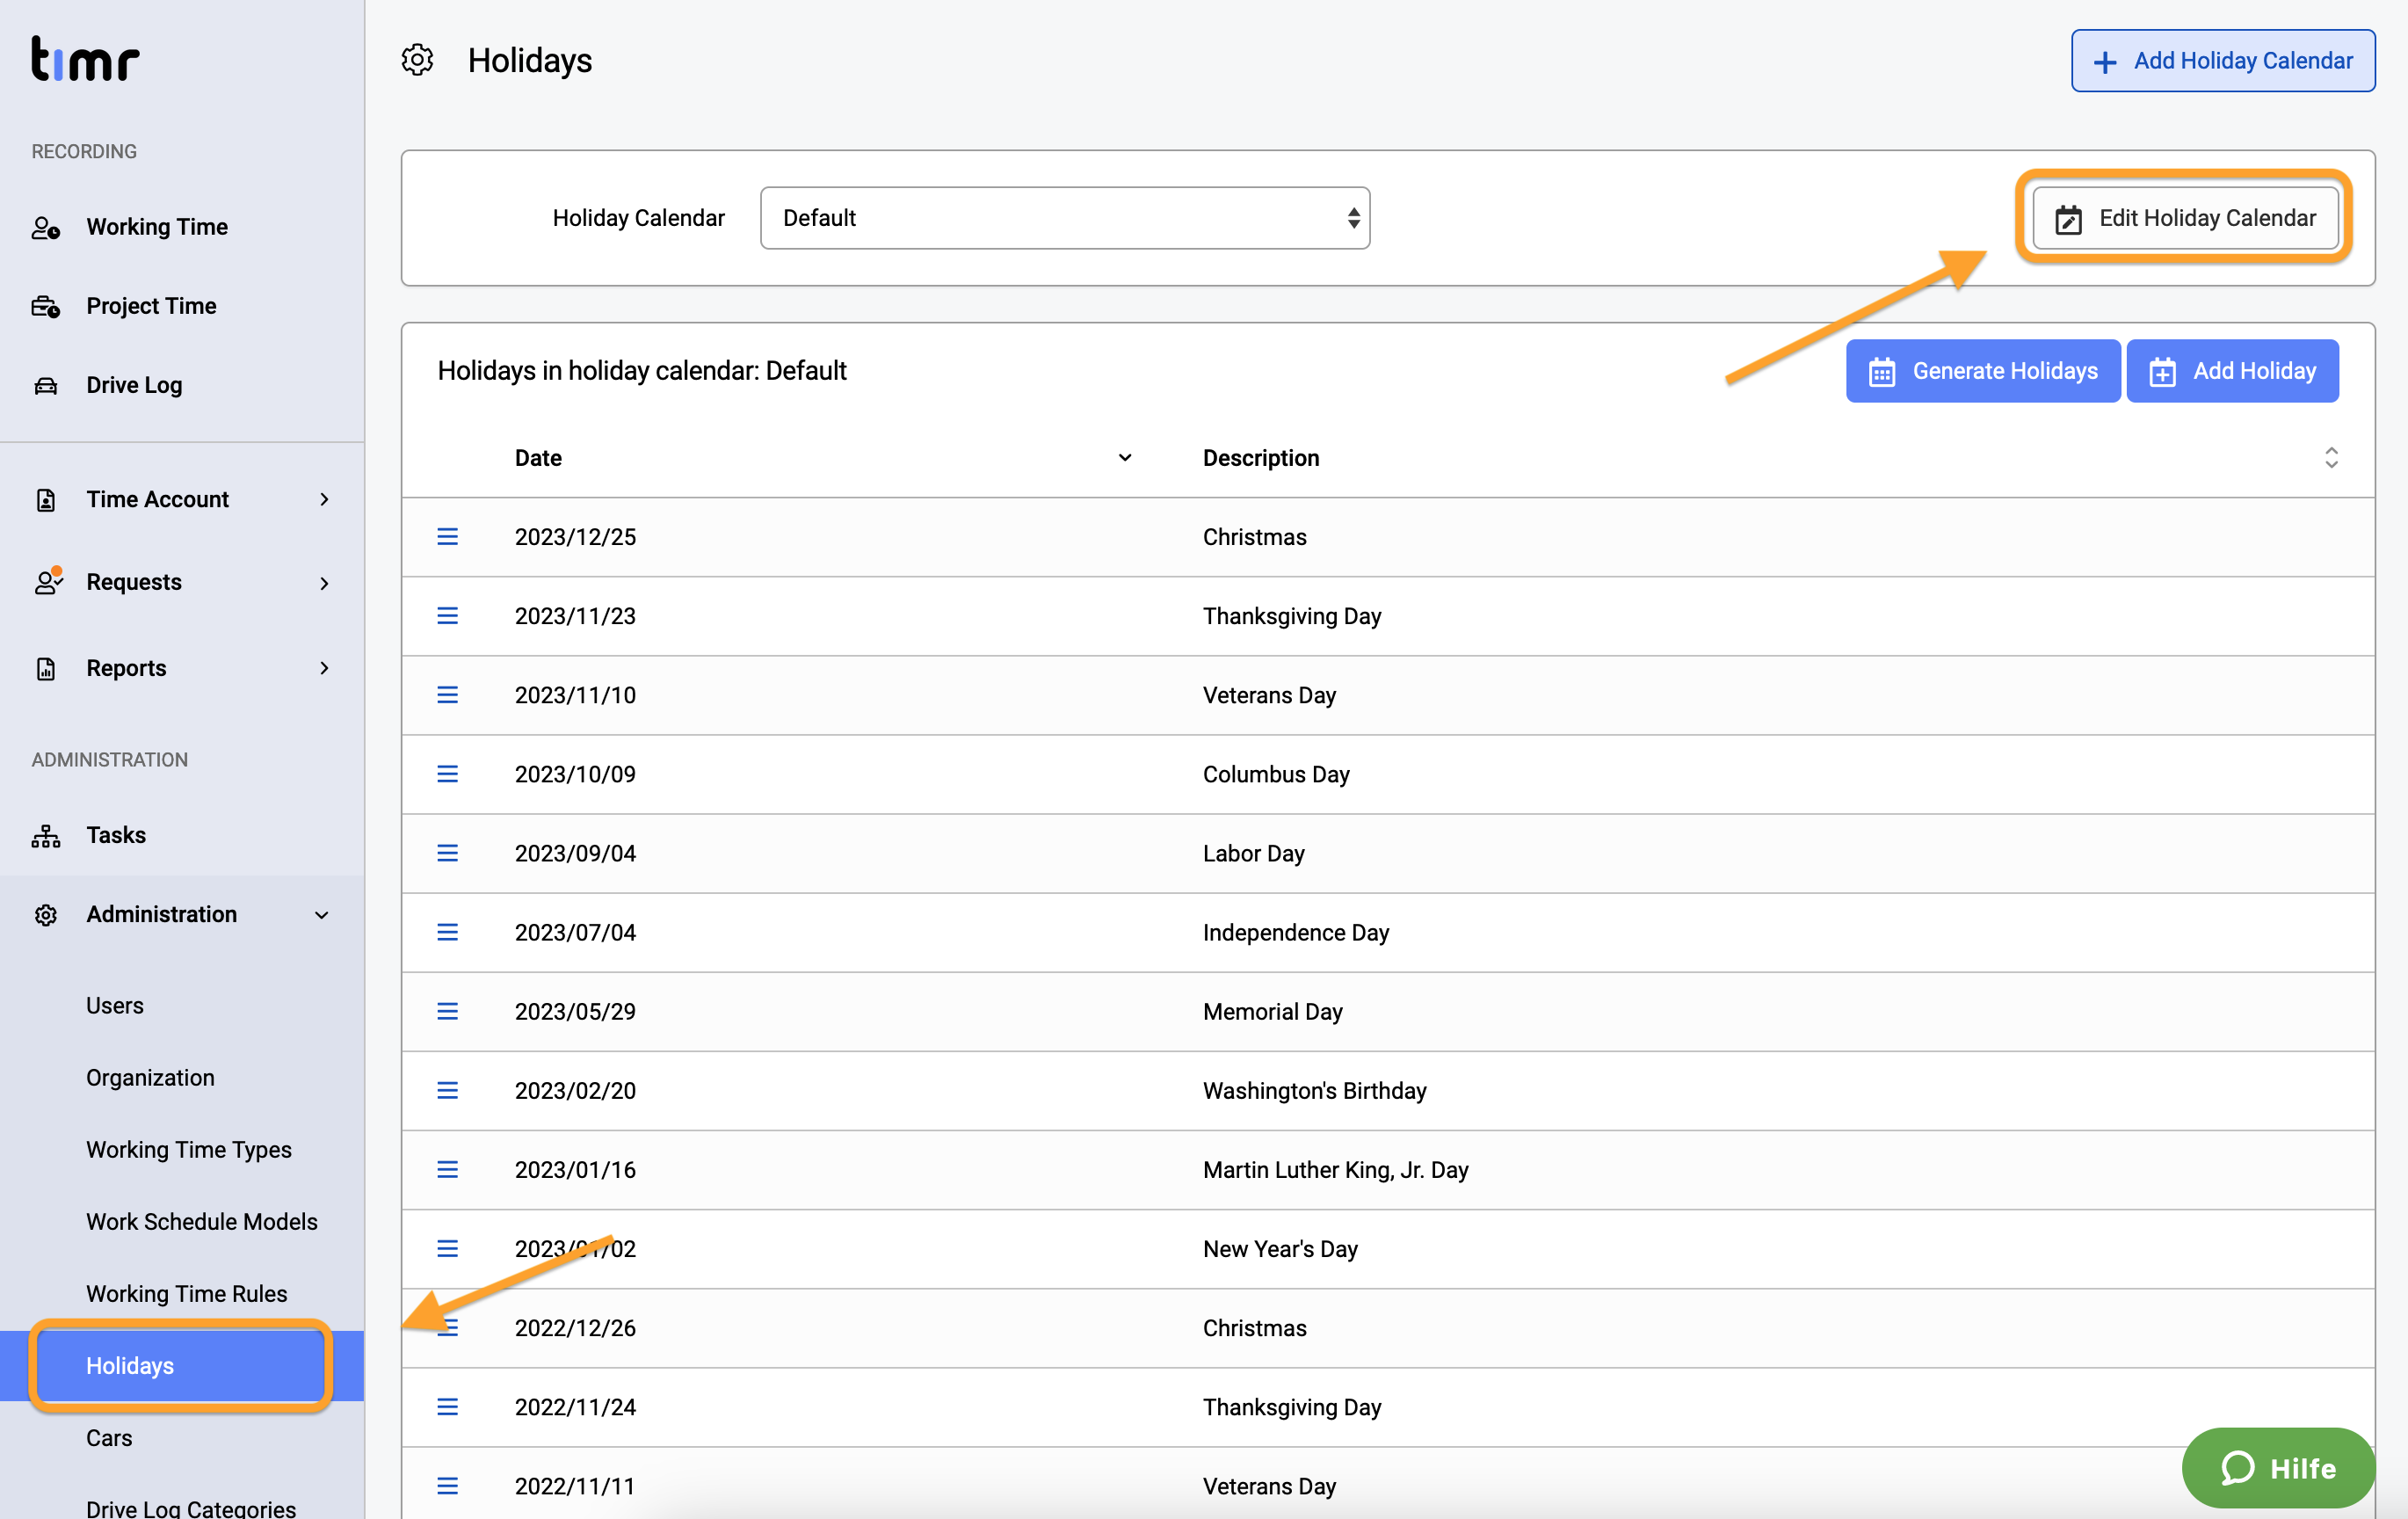This screenshot has width=2408, height=1519.
Task: Open row menu for Independence Day
Action: [447, 932]
